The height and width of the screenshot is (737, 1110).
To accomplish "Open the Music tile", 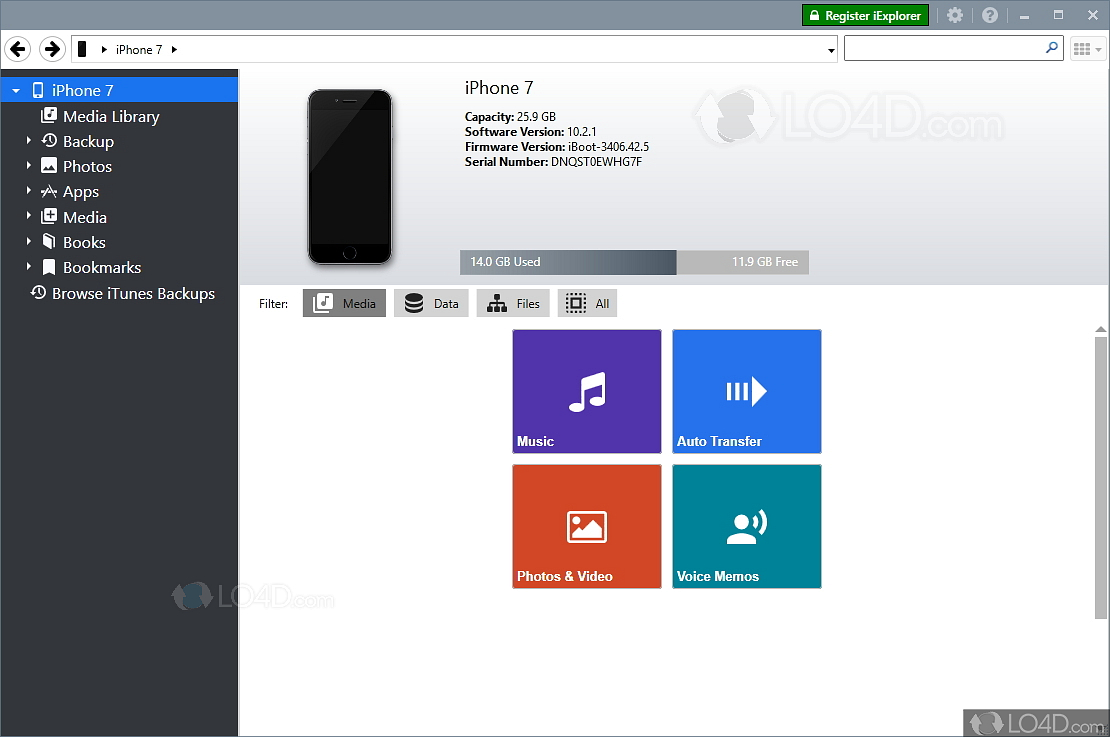I will coord(586,391).
